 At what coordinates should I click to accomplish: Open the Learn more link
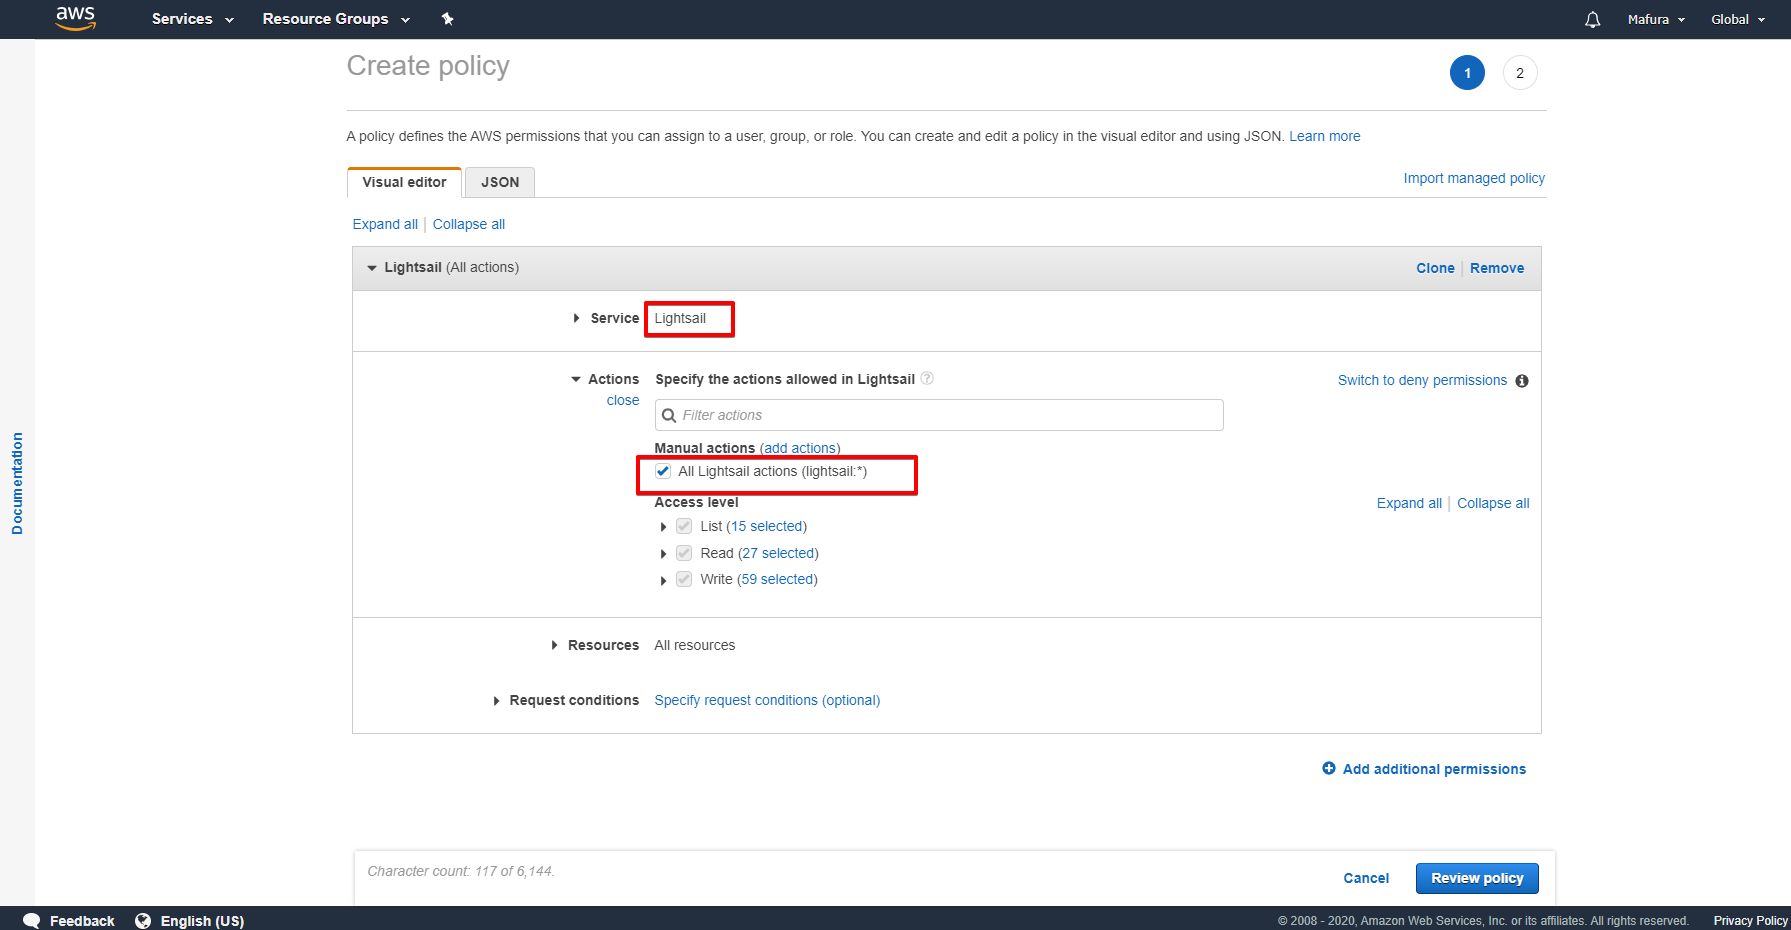1324,136
